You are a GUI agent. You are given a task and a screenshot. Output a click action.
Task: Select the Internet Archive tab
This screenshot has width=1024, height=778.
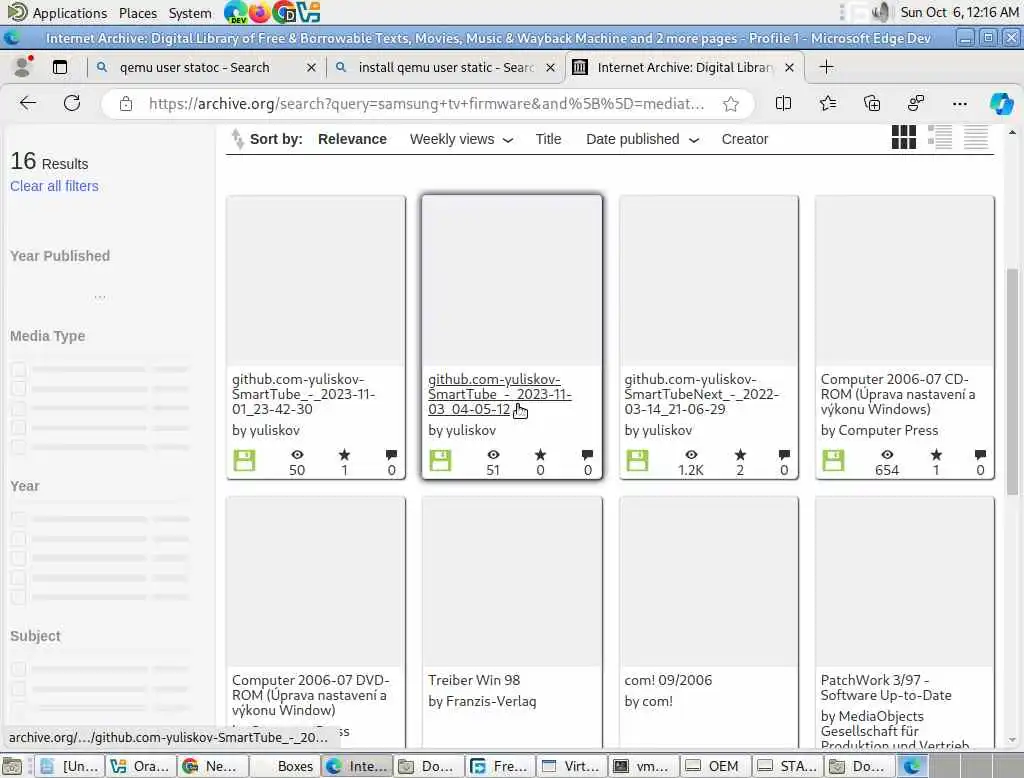tap(684, 67)
